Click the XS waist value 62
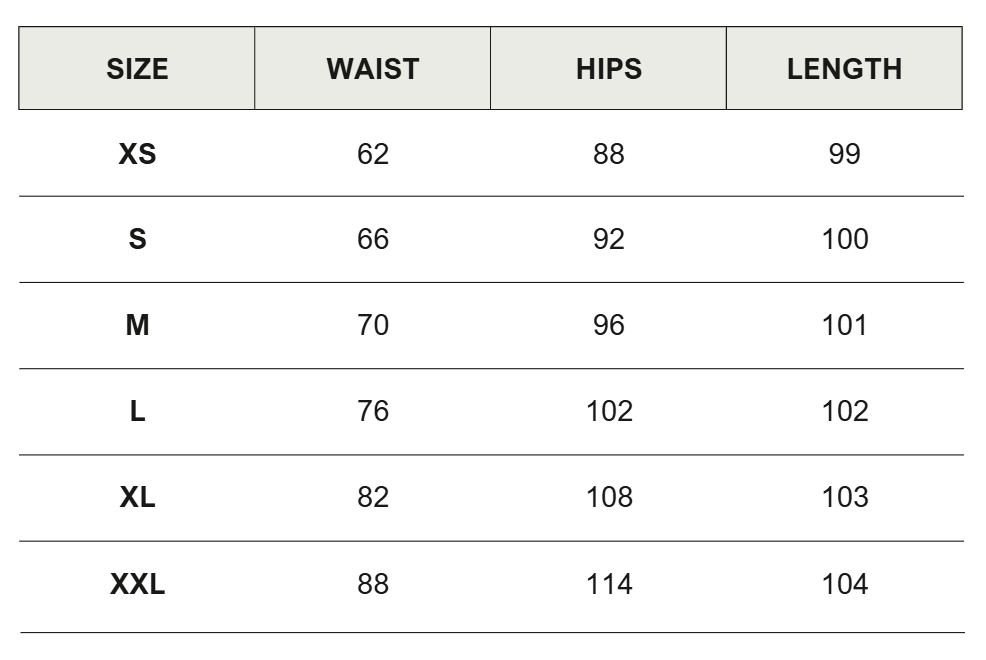Image resolution: width=986 pixels, height=660 pixels. tap(372, 154)
